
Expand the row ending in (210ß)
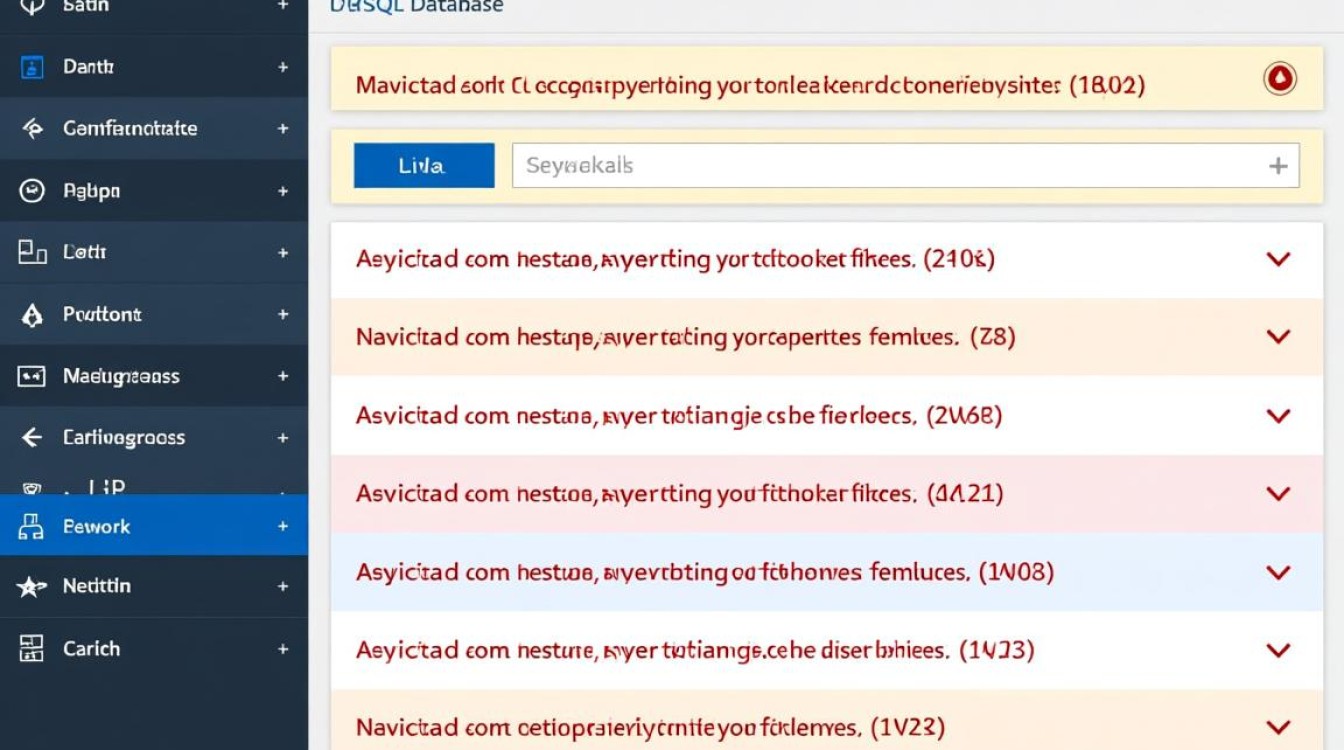point(1278,260)
